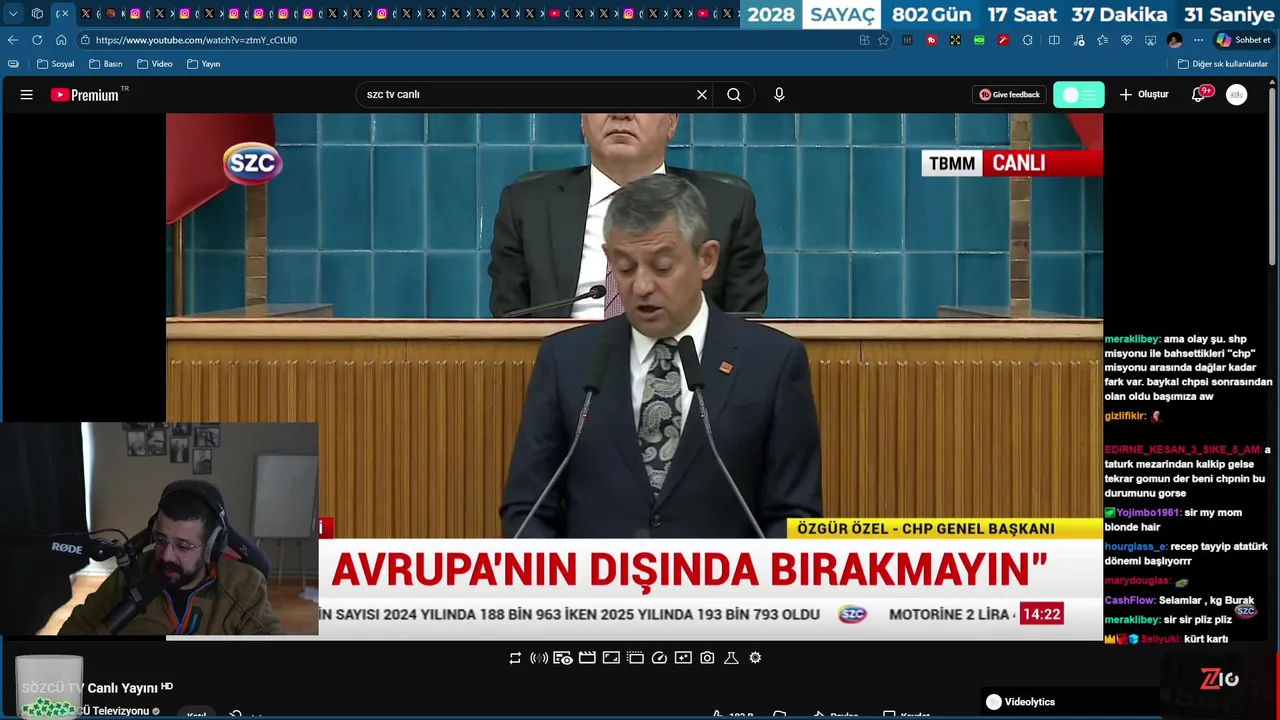Click the audio boost icon below video
This screenshot has height=720, width=1280.
(539, 658)
